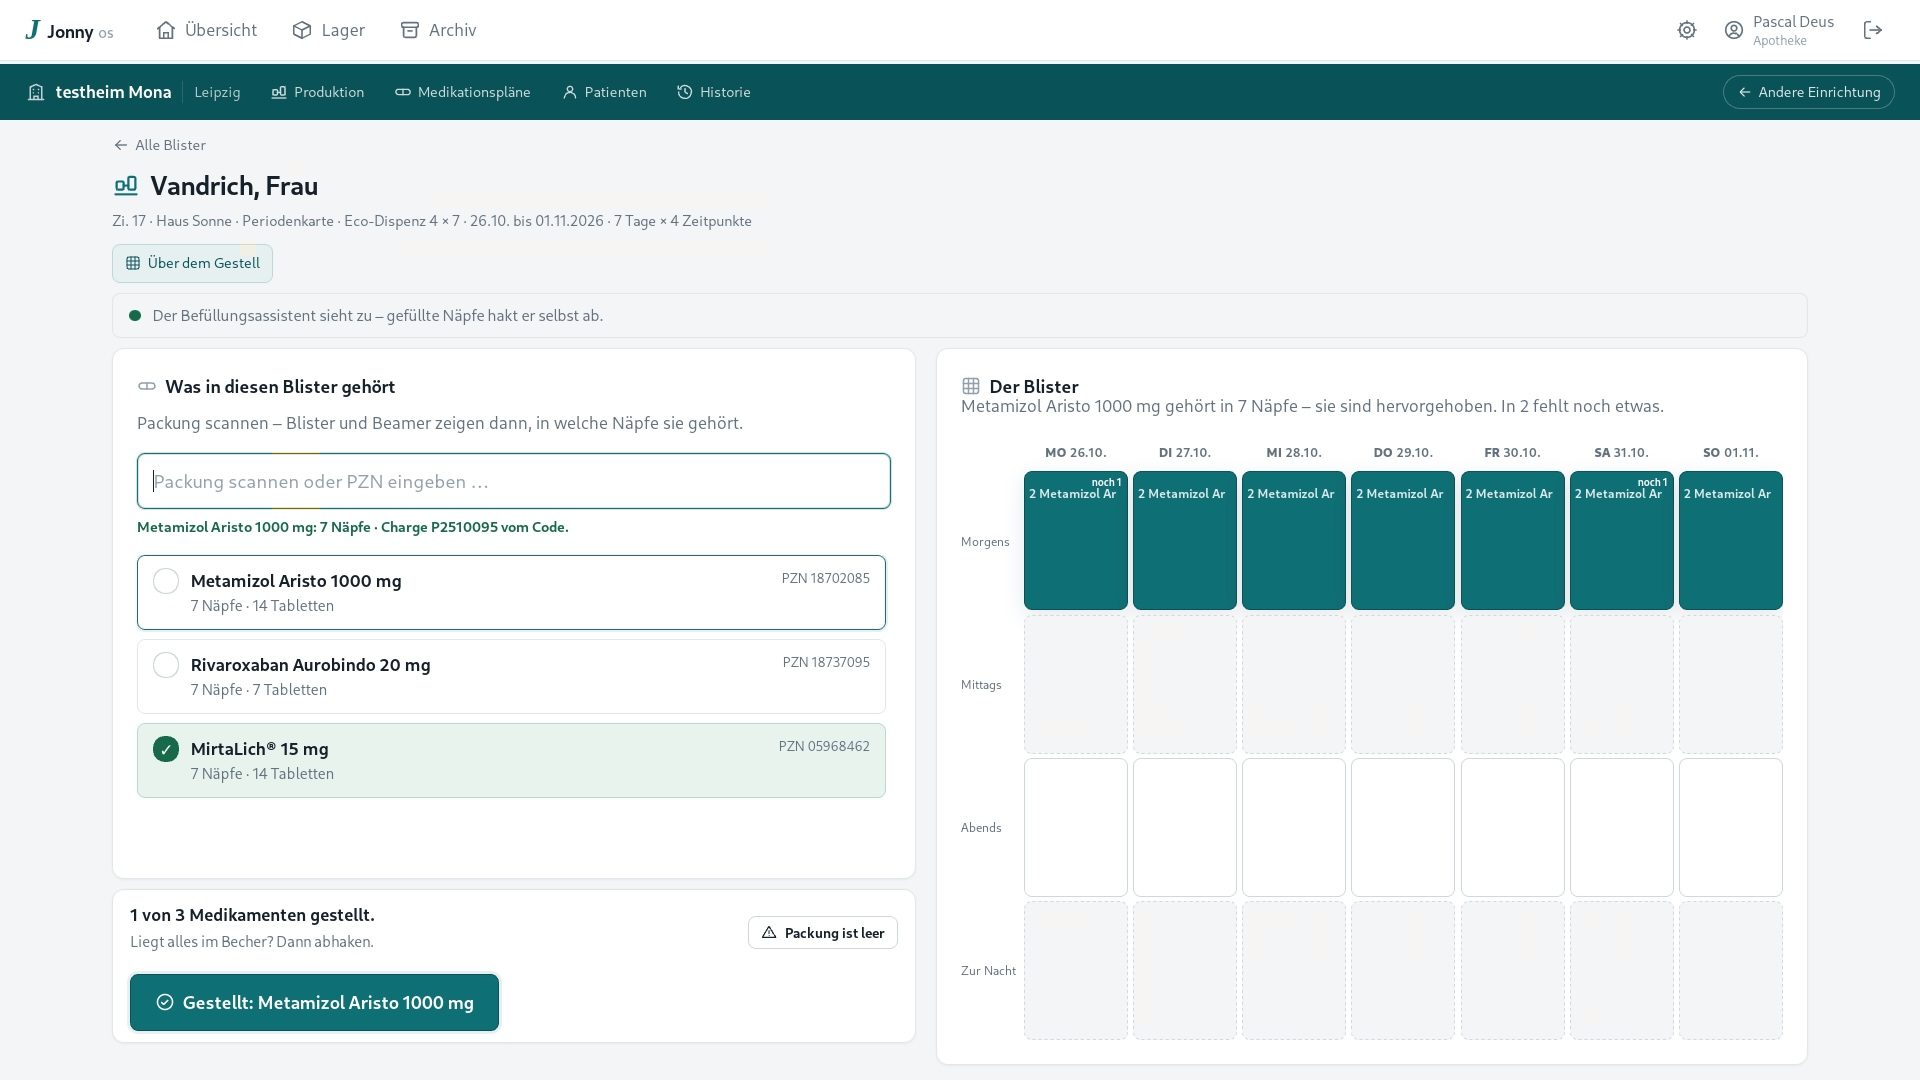This screenshot has width=1920, height=1080.
Task: Click Packung ist leer button
Action: click(822, 933)
